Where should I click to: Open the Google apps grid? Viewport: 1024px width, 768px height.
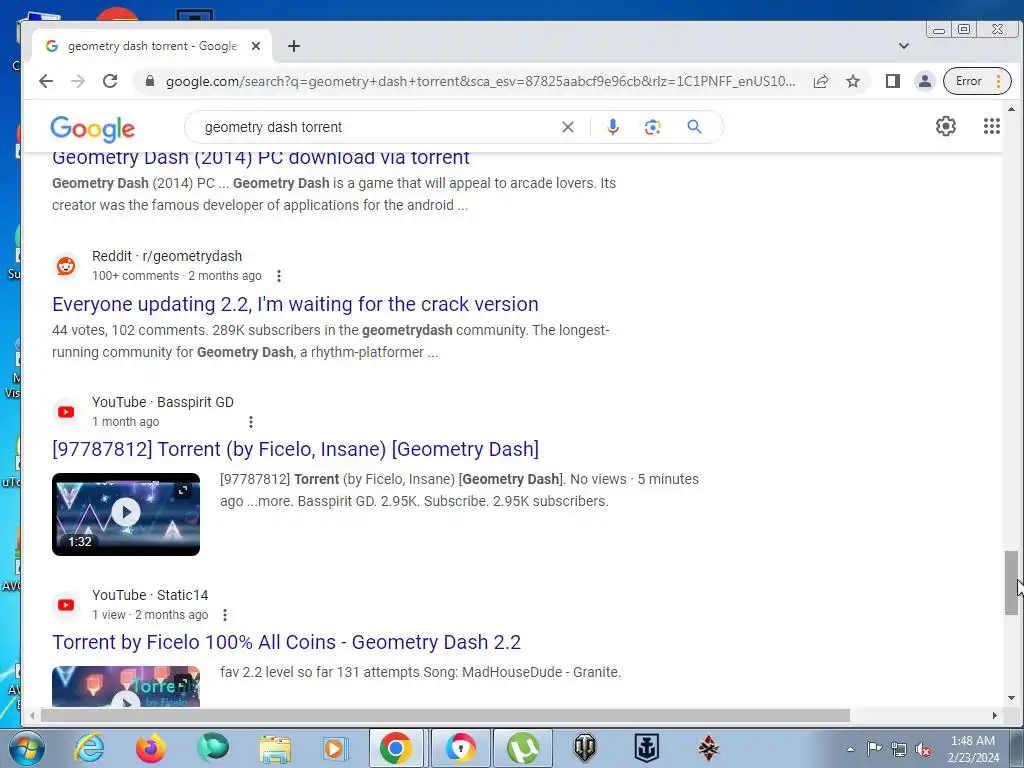992,126
